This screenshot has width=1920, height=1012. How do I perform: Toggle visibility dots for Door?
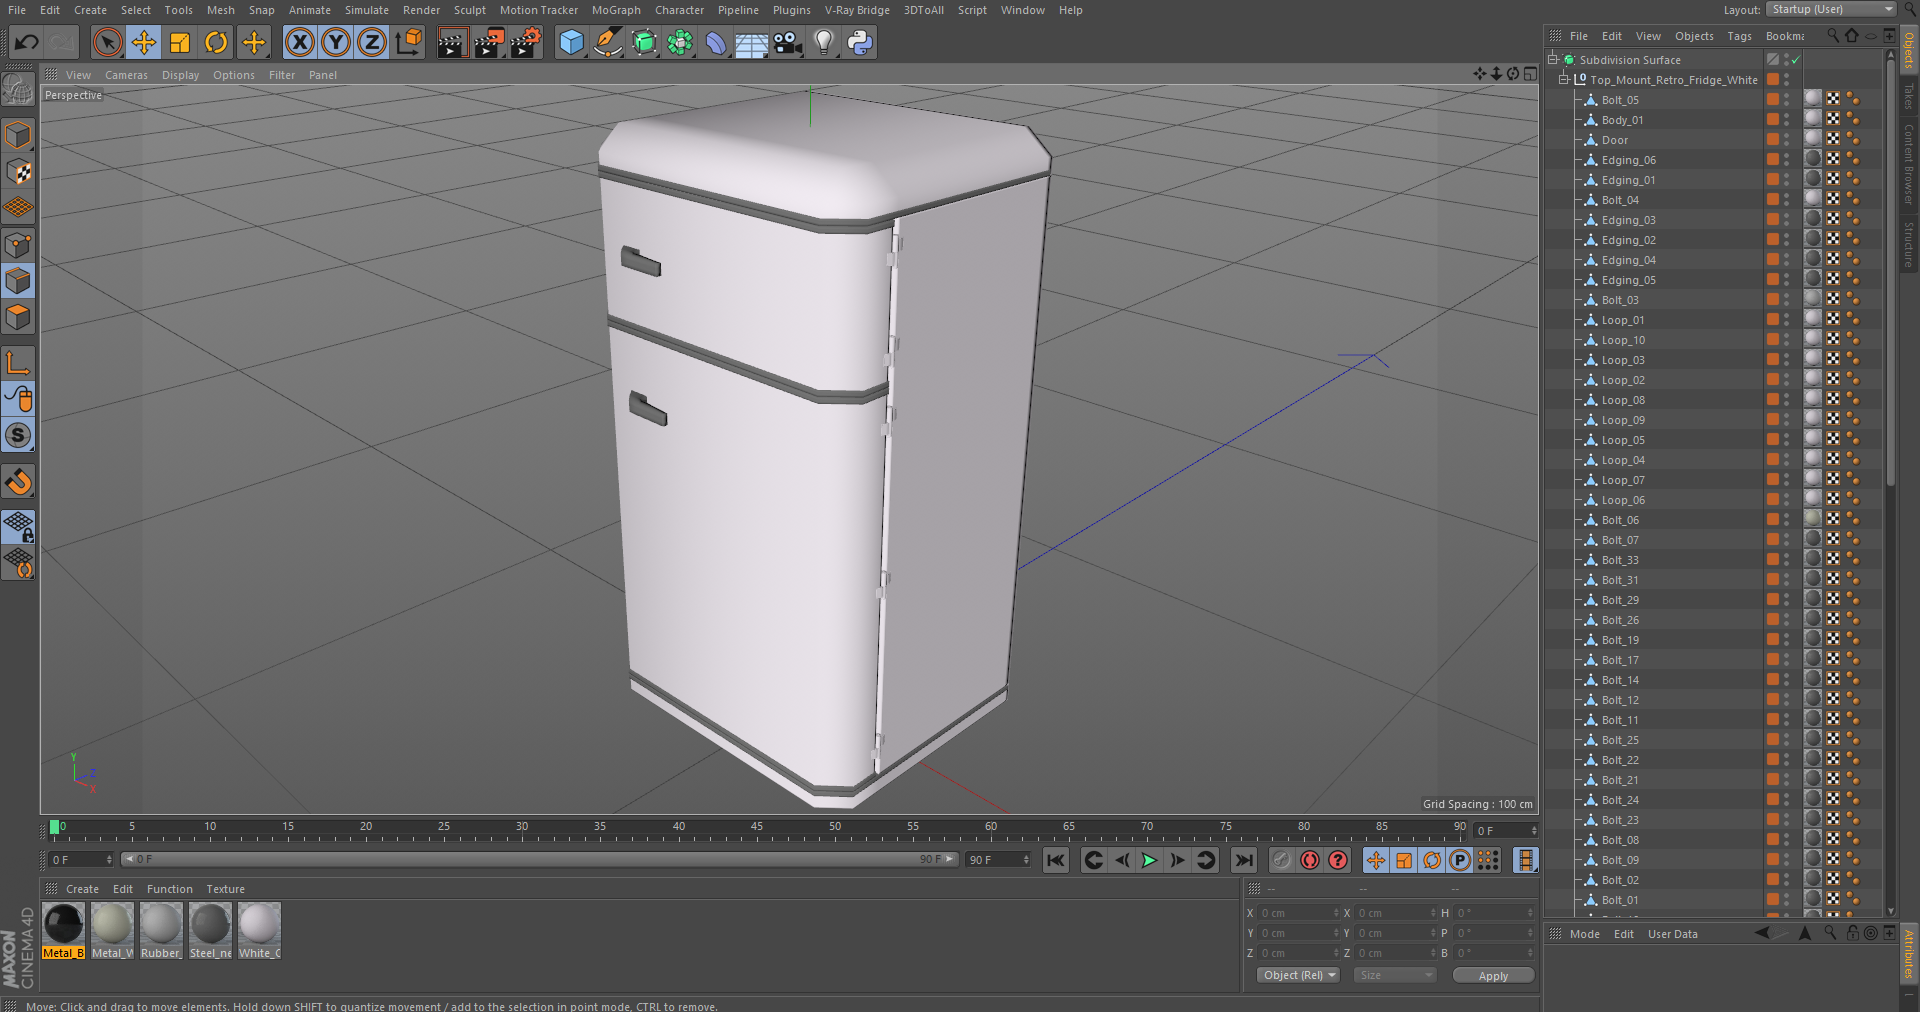pos(1787,139)
